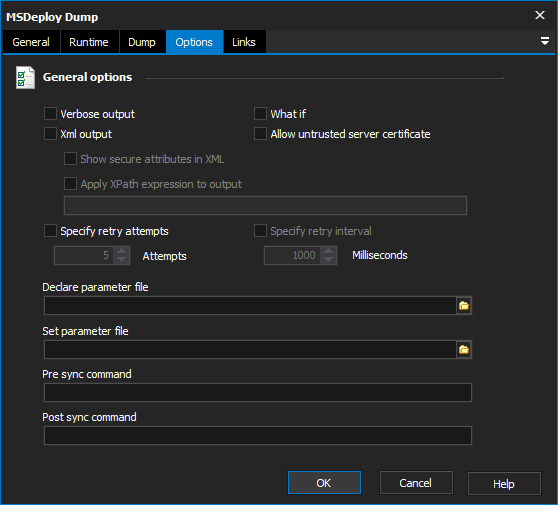
Task: Click the XPath expression text field
Action: 265,205
